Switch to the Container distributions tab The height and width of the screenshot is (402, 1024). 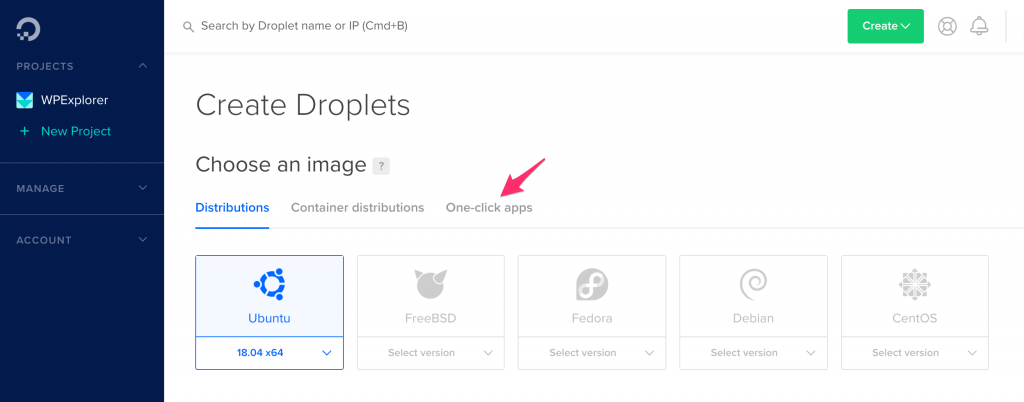(x=357, y=208)
